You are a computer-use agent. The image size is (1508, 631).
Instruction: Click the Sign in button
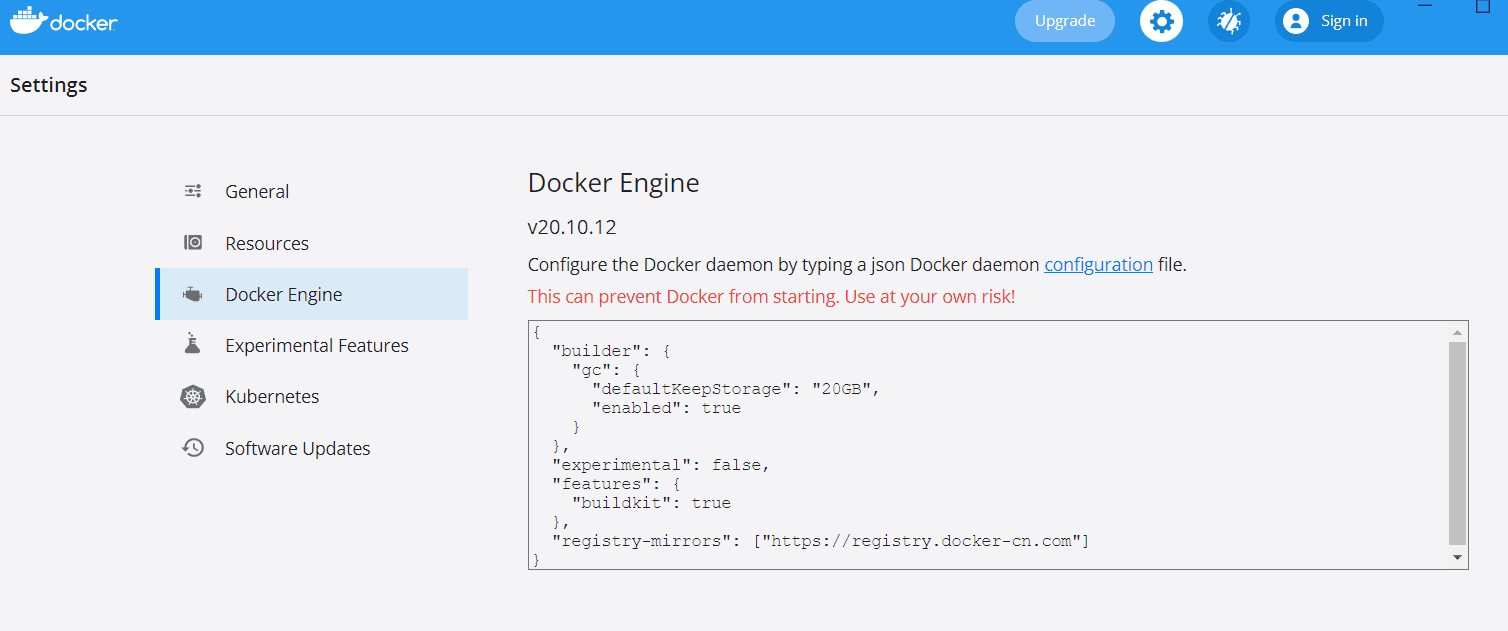pos(1329,21)
